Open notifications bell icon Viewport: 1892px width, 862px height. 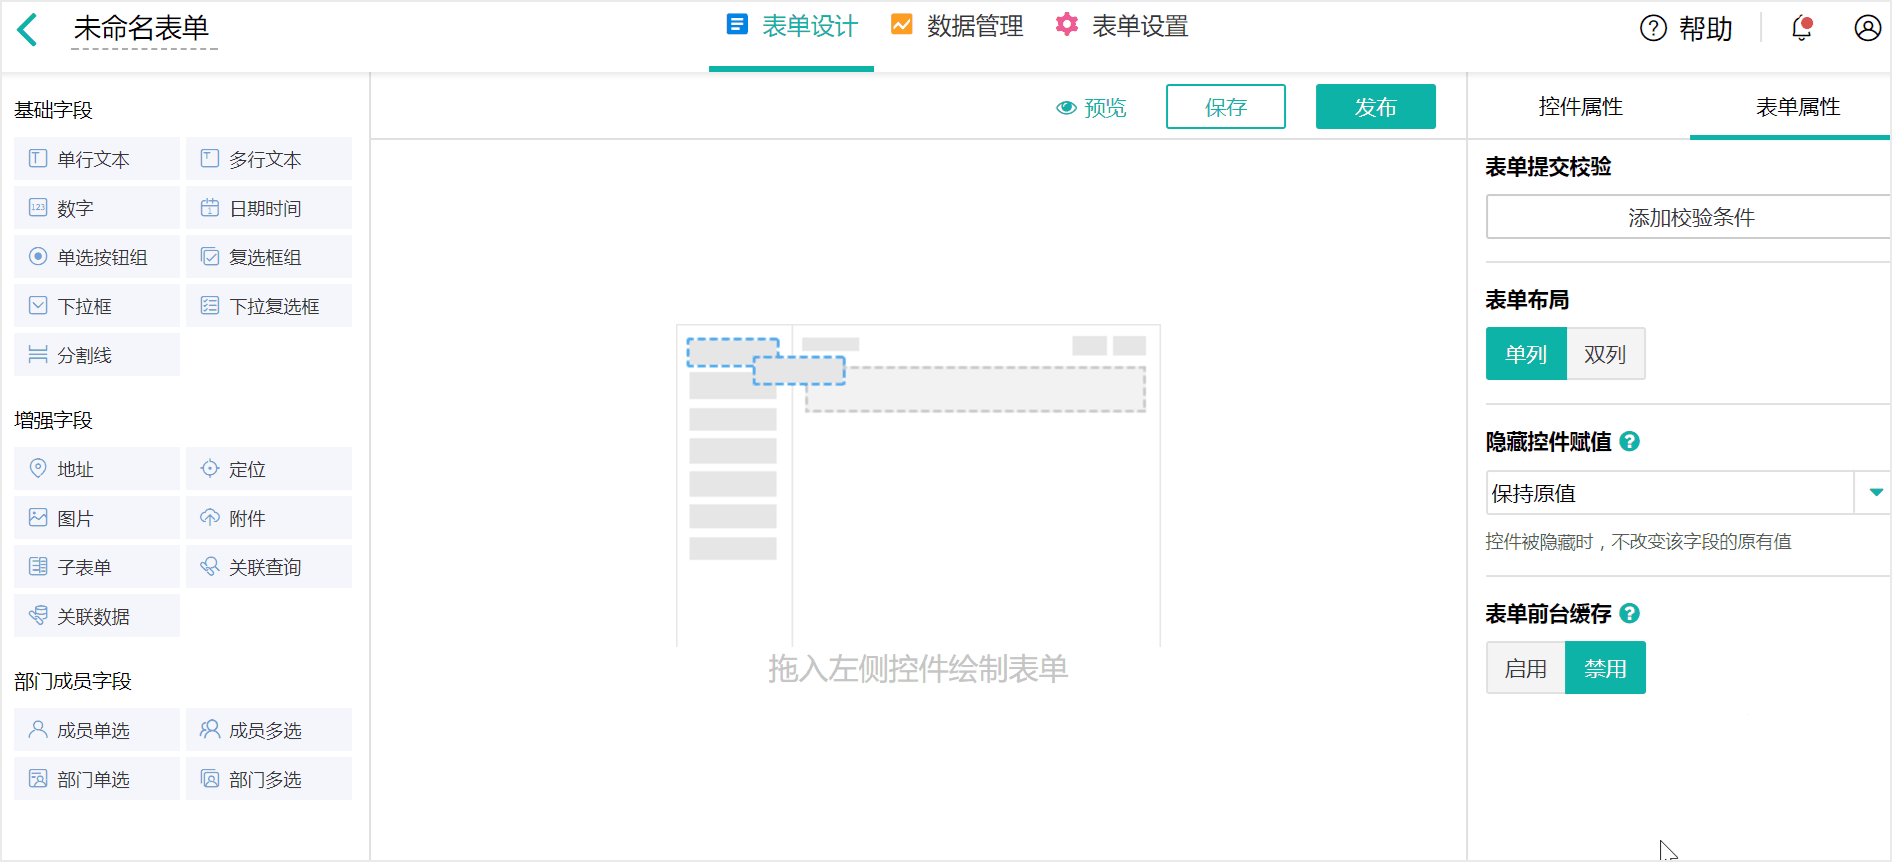tap(1802, 28)
